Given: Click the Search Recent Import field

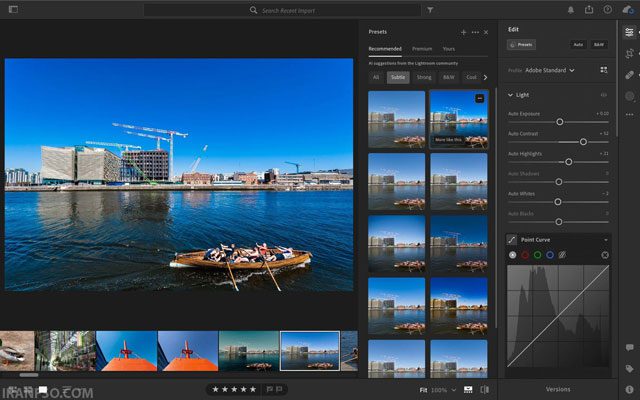Looking at the screenshot, I should click(282, 10).
